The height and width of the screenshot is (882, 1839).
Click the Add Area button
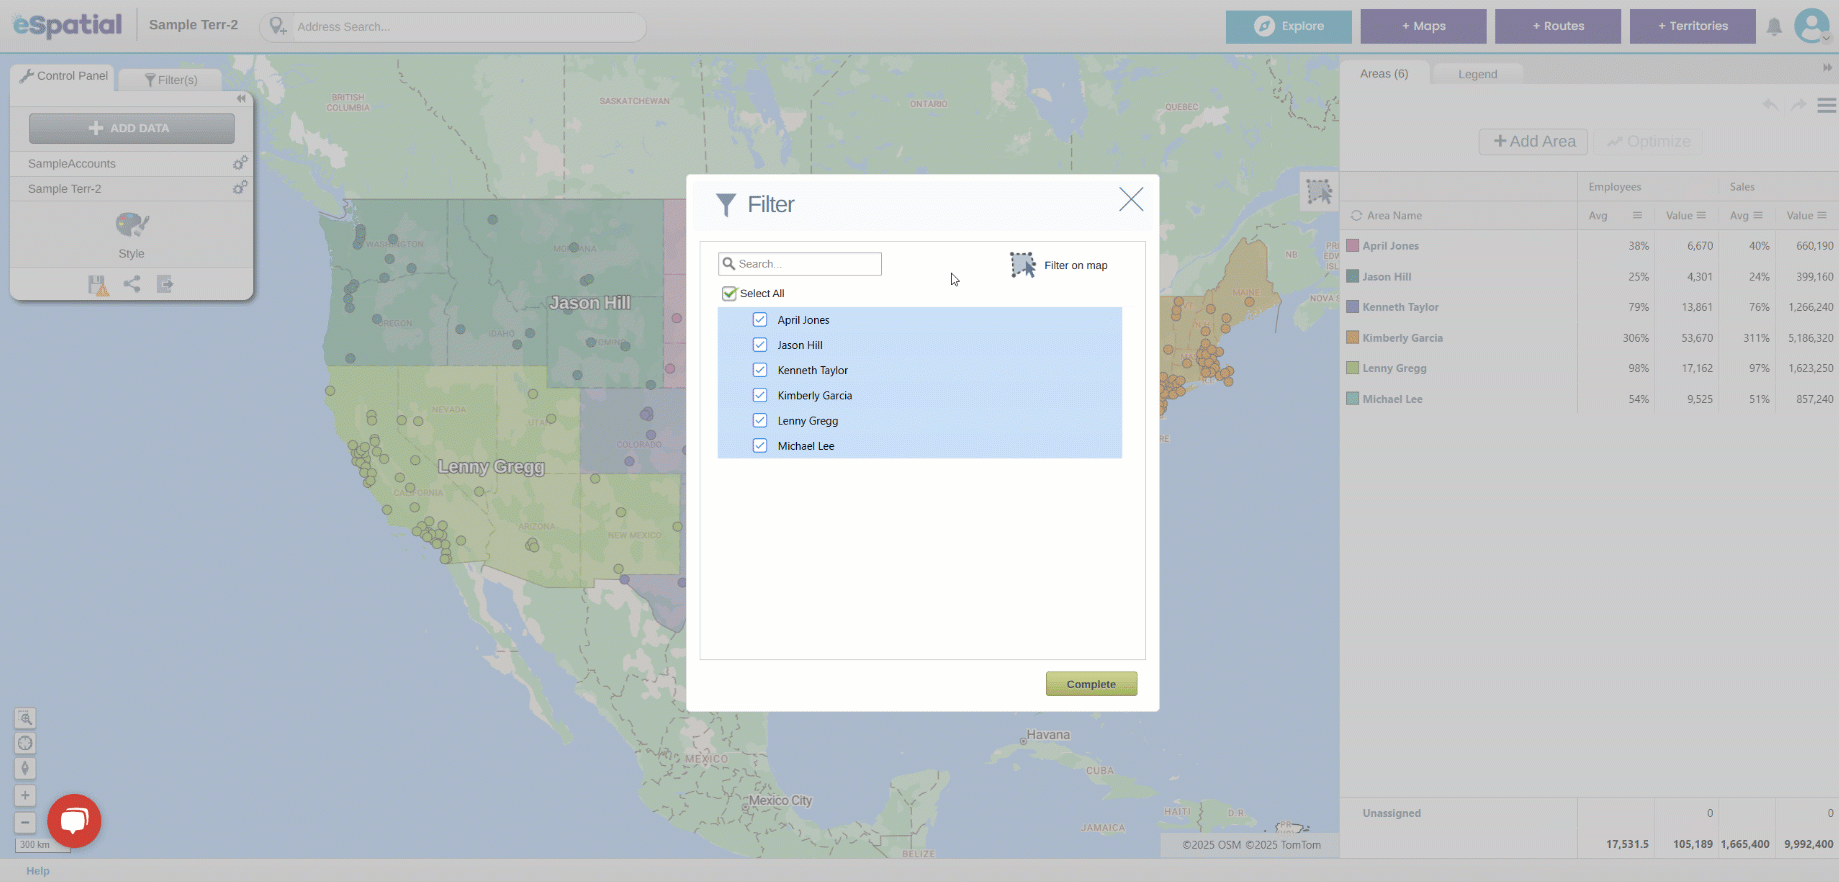point(1533,142)
